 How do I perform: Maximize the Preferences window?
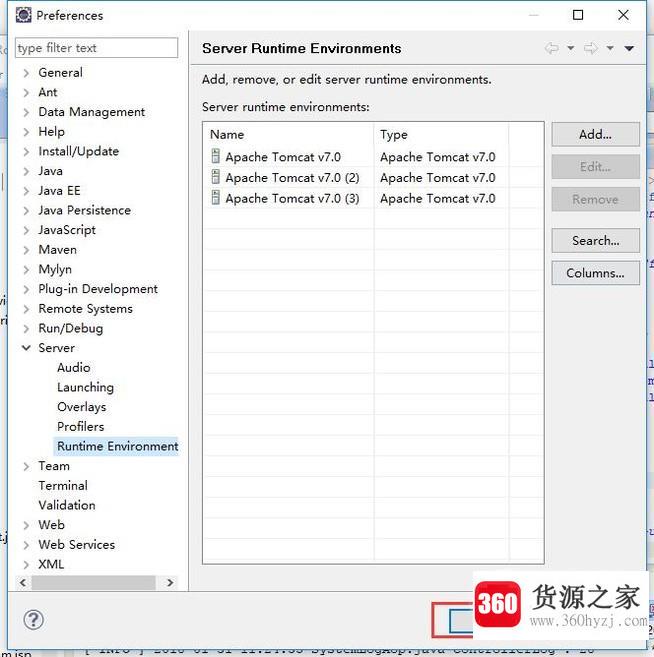tap(578, 15)
